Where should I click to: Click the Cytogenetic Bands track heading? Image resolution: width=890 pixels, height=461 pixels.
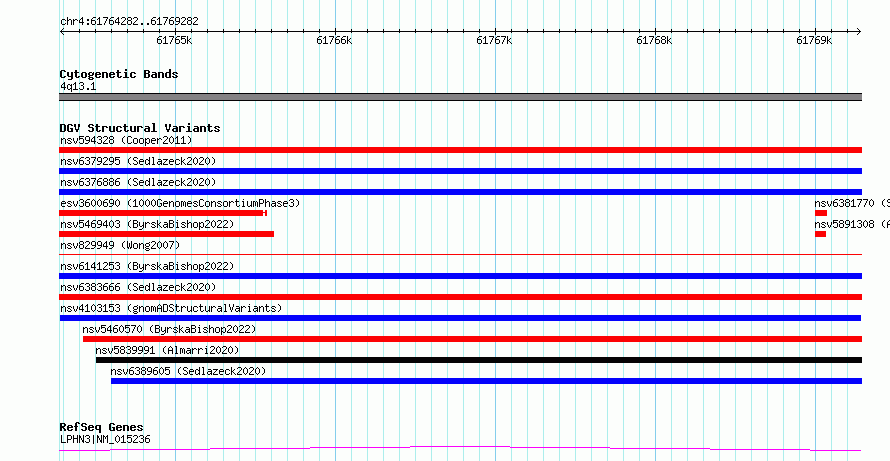click(119, 74)
